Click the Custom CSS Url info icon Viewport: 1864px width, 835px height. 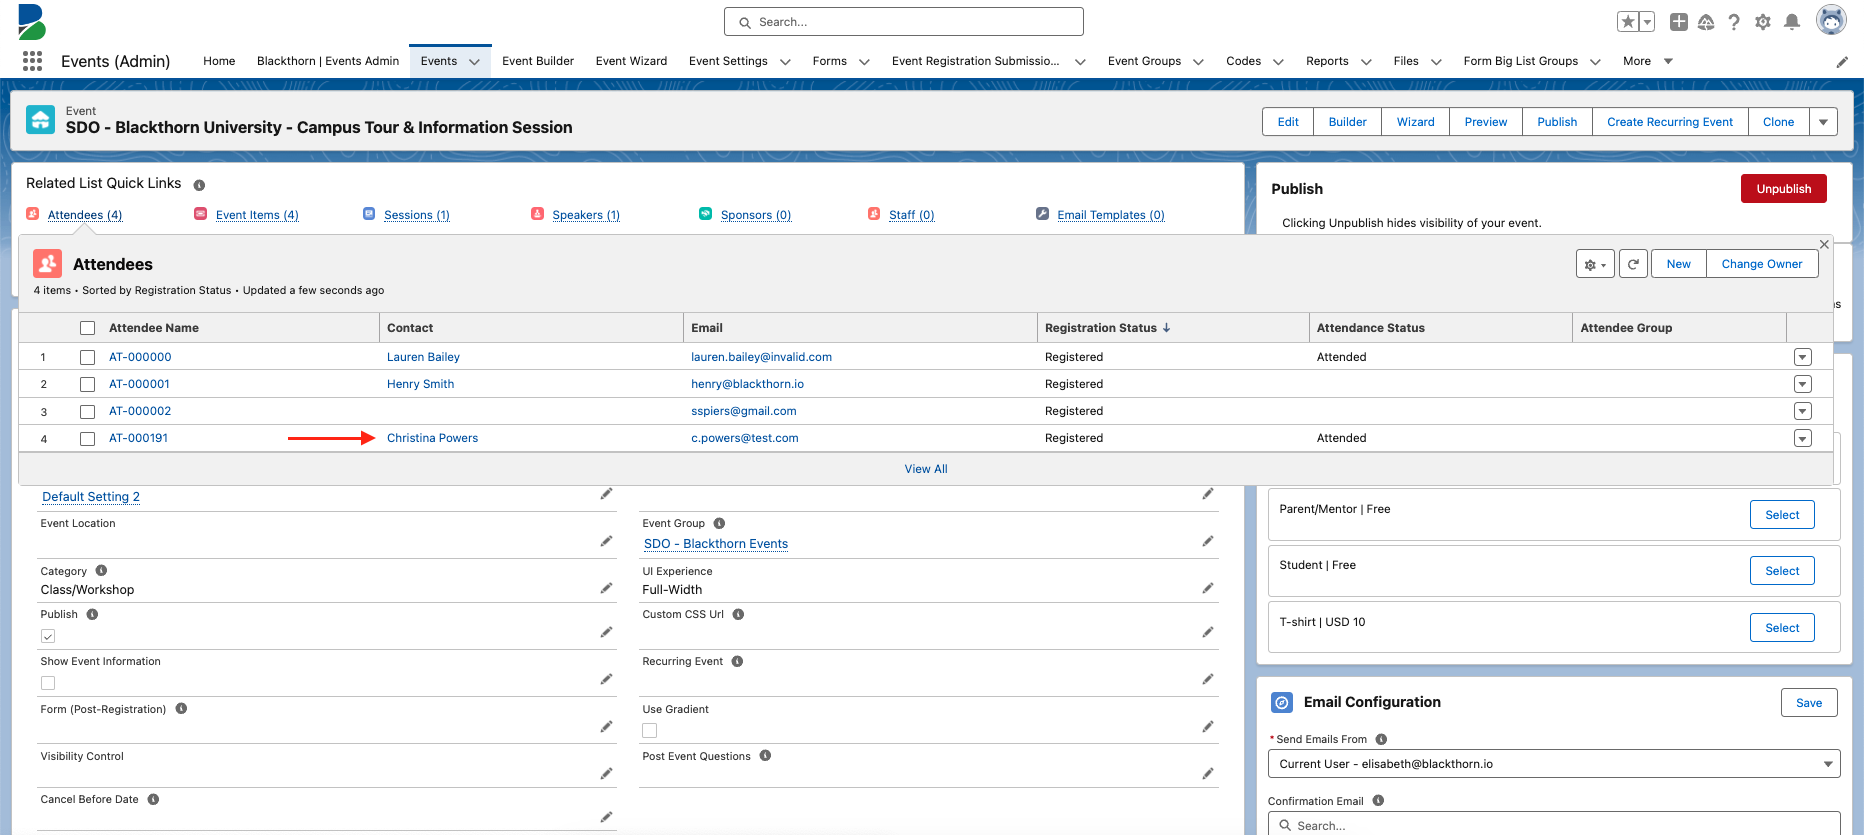[738, 614]
